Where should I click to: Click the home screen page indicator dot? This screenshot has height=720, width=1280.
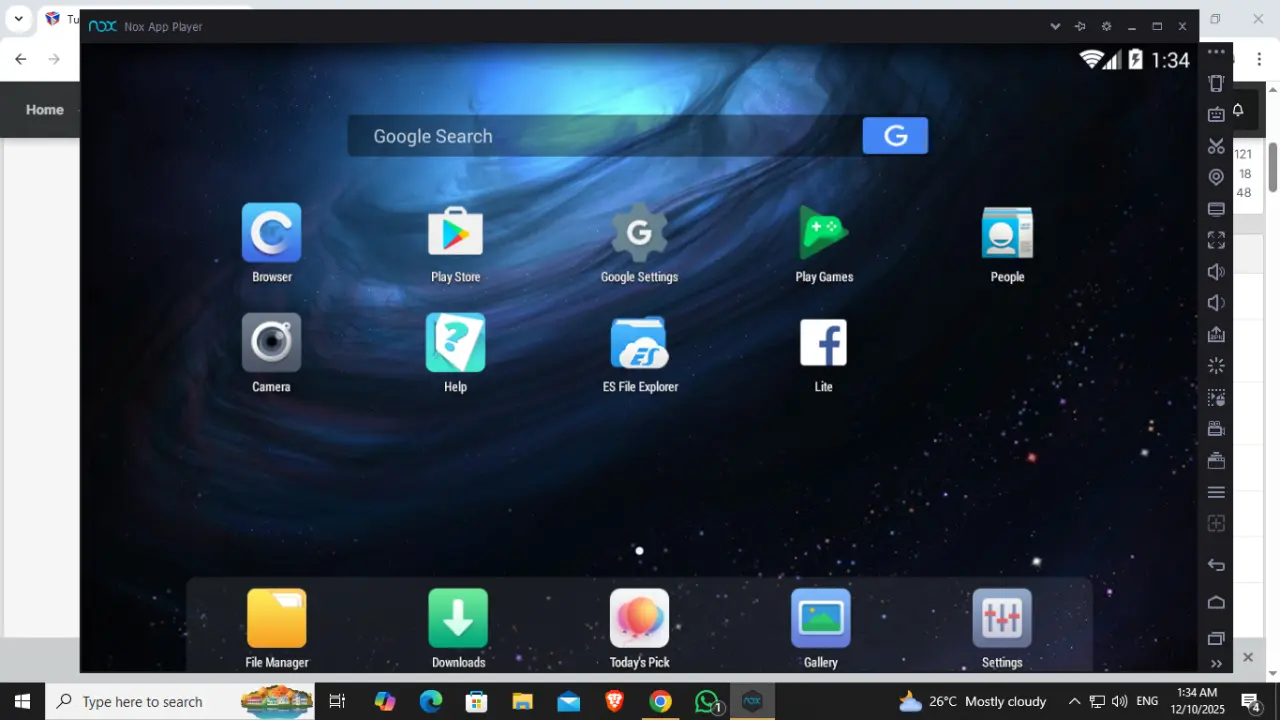[639, 550]
